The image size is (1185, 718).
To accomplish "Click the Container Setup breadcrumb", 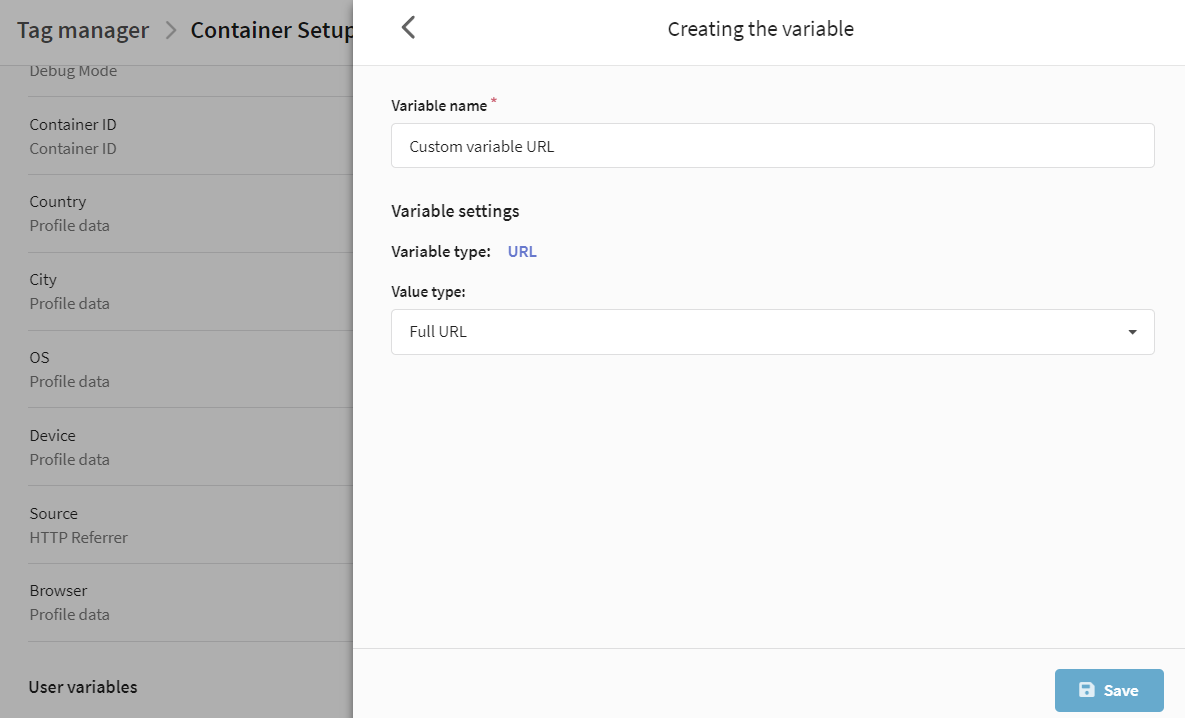I will 271,30.
